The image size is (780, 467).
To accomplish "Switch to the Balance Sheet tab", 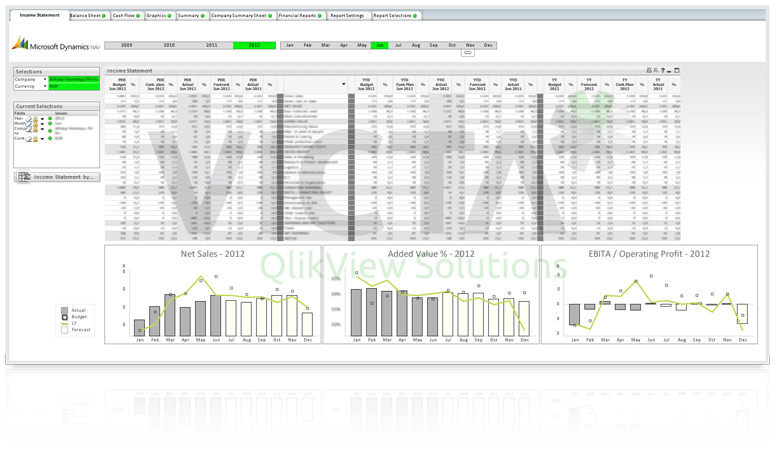I will pyautogui.click(x=89, y=16).
